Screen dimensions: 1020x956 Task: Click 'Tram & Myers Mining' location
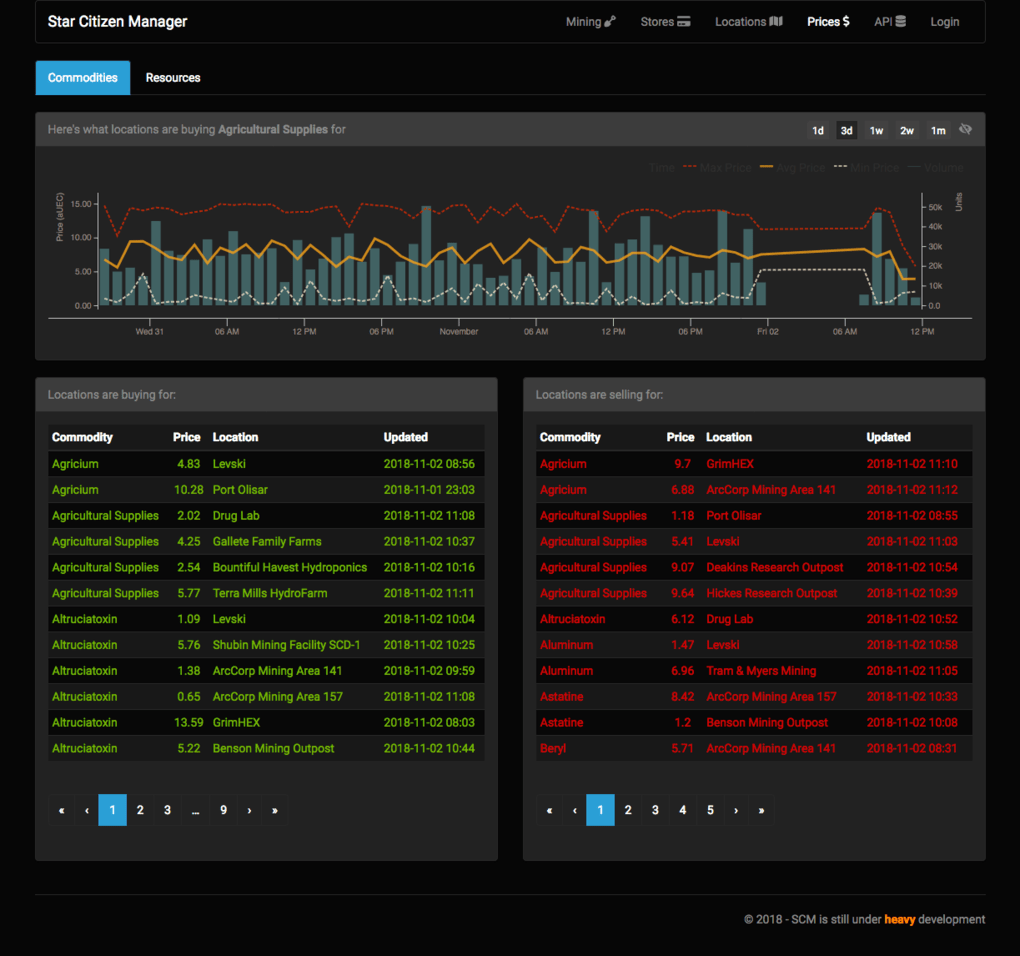(x=761, y=671)
